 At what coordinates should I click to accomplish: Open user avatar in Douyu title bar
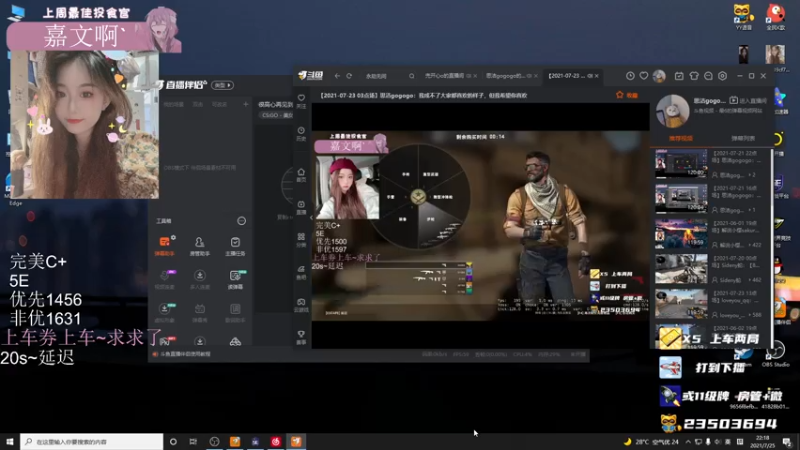pos(659,76)
